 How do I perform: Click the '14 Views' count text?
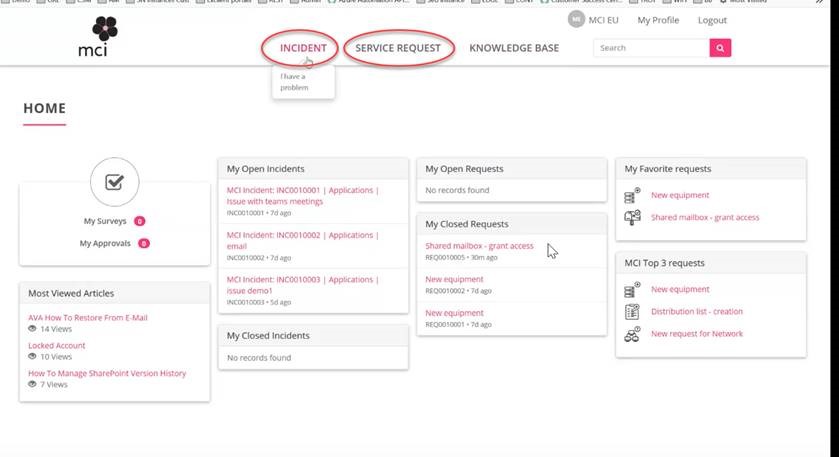[56, 329]
